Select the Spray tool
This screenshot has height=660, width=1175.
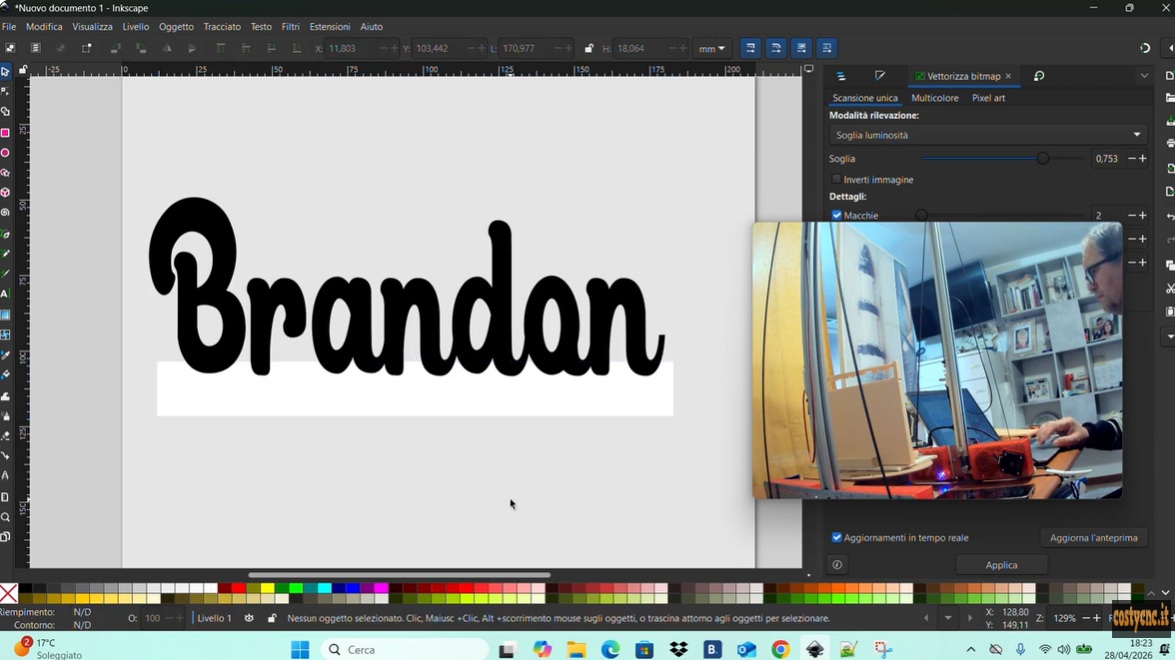point(5,416)
